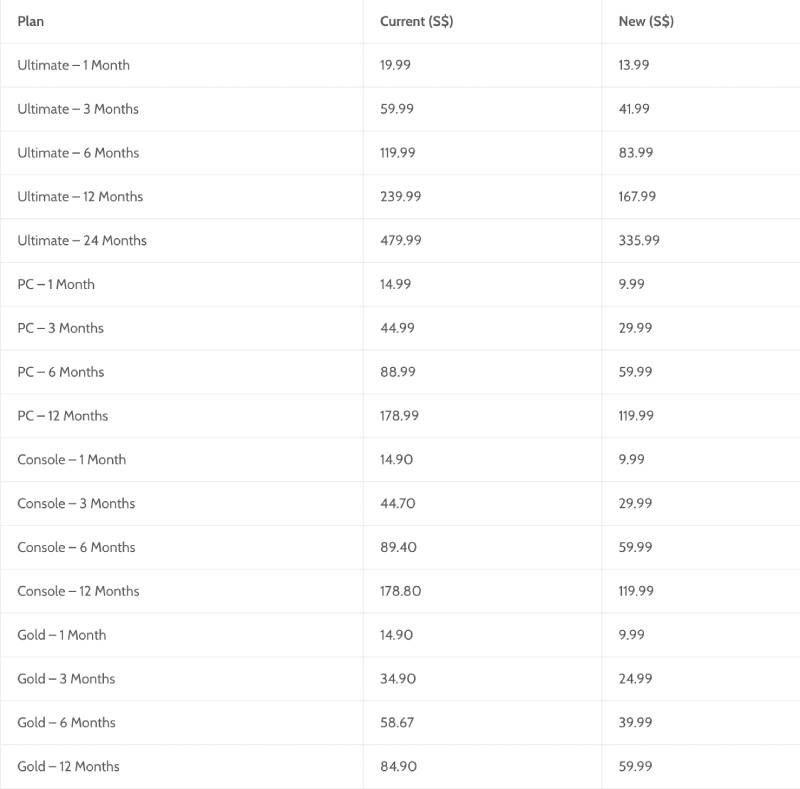Click the Console – 12 Months plan label

(78, 591)
